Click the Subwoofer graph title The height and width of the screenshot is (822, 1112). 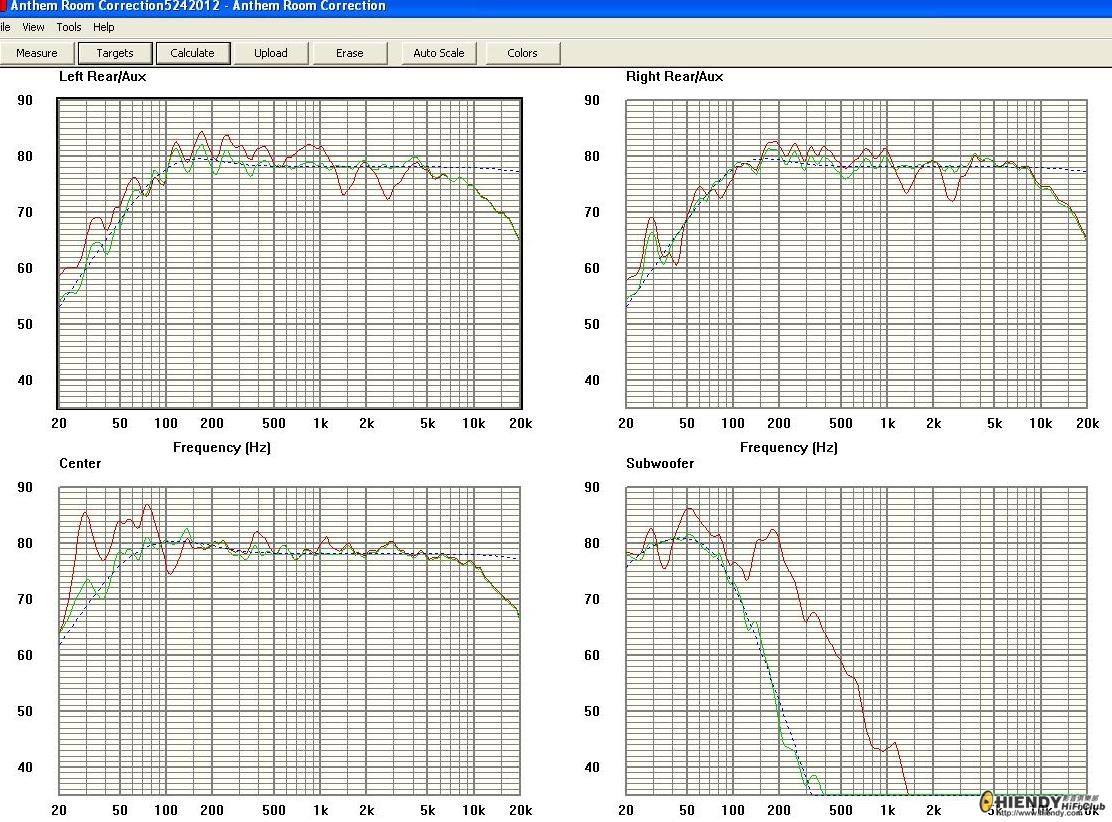[660, 464]
